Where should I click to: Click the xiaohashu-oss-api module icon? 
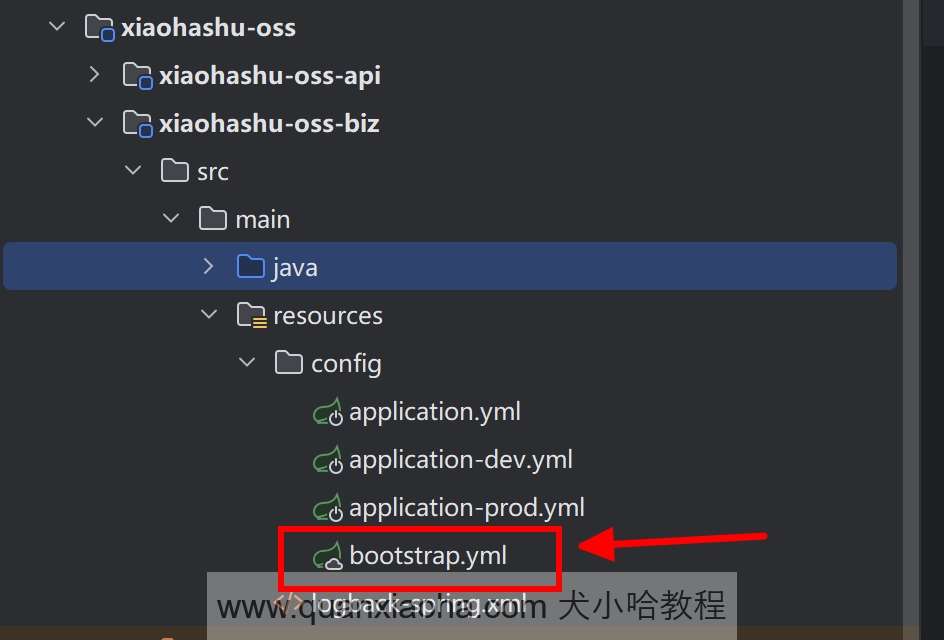tap(137, 76)
